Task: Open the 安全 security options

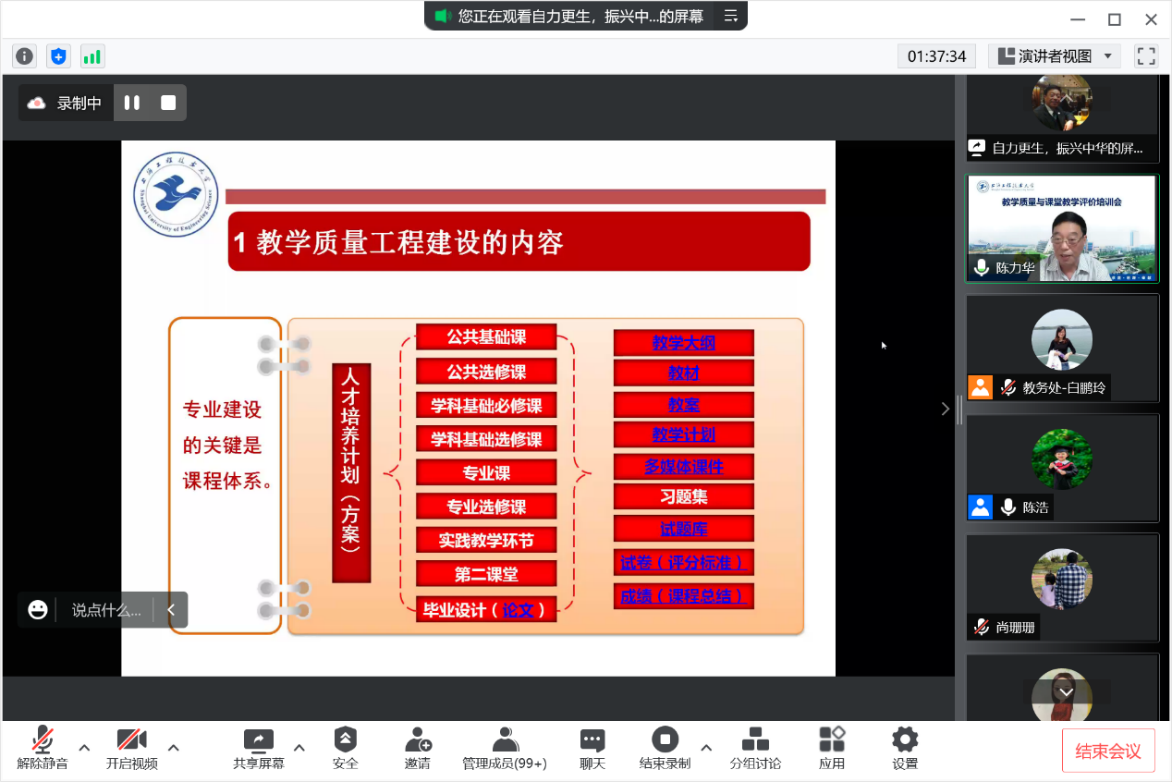Action: (345, 748)
